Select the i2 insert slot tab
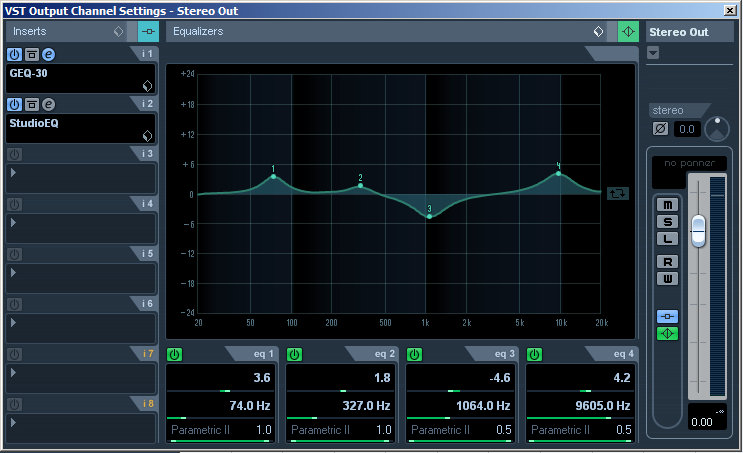Screen dimensions: 743x453 coord(147,103)
